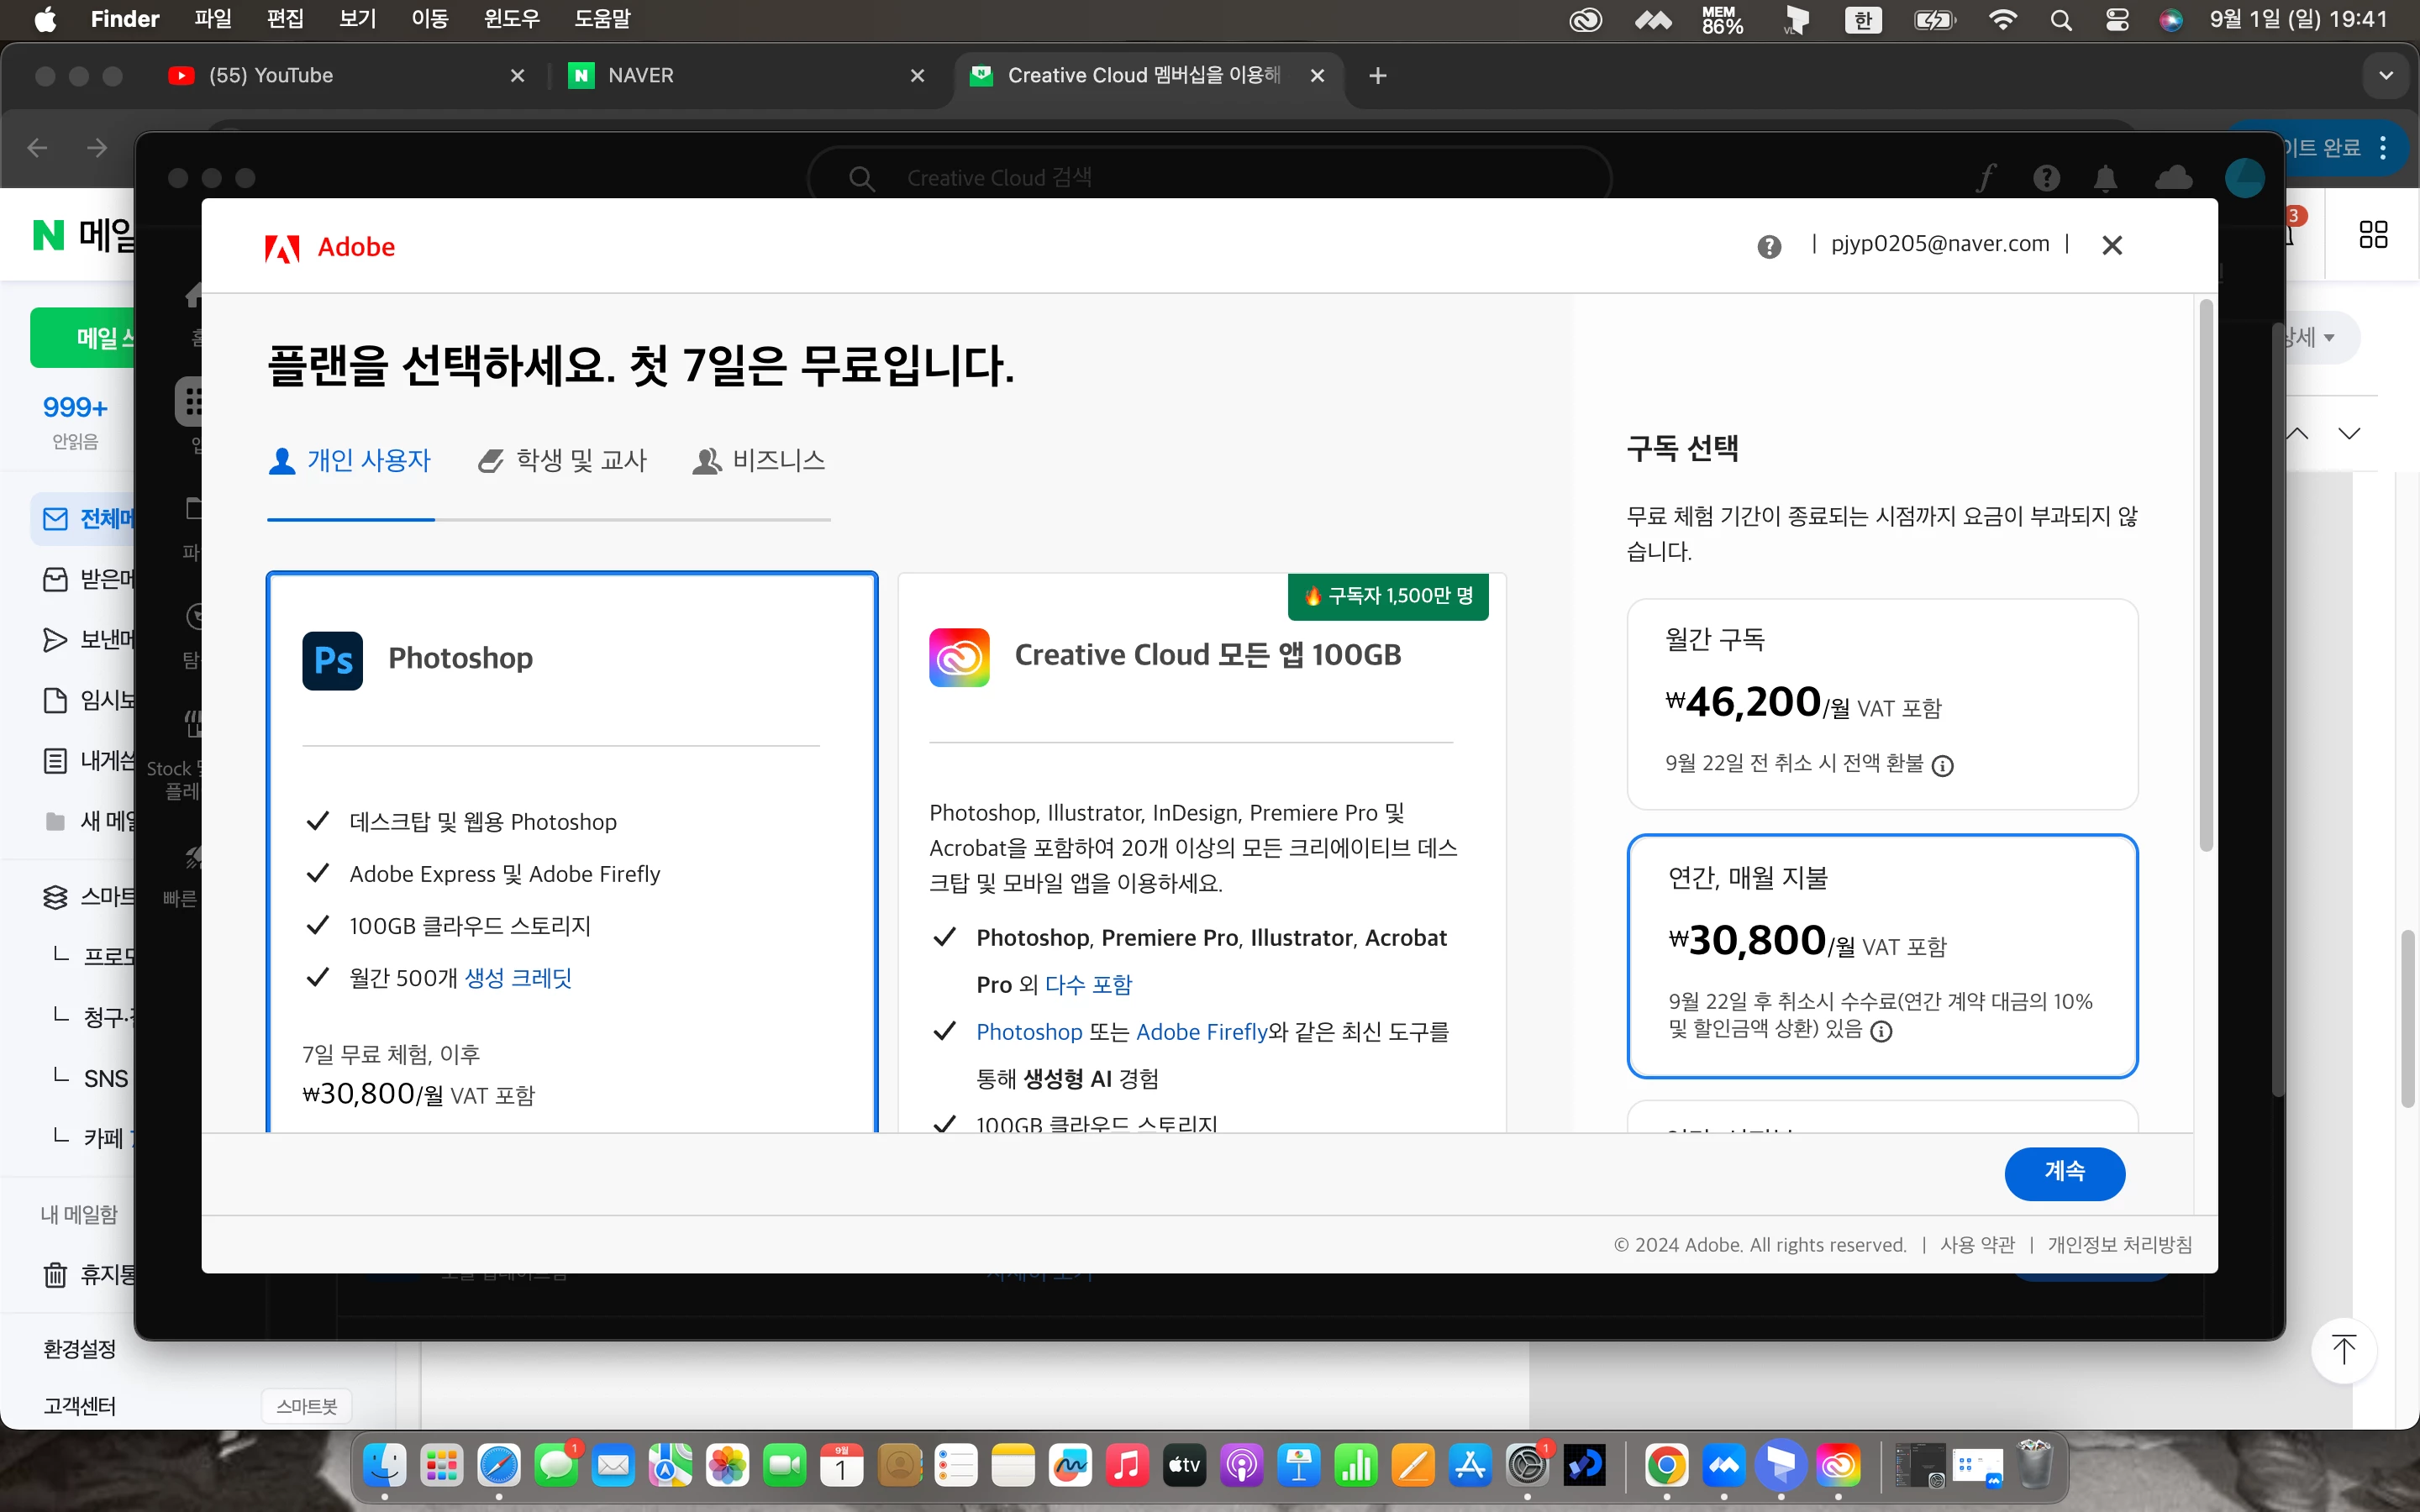Click the Creative Cloud search magnifier icon
The image size is (2420, 1512).
coord(861,178)
